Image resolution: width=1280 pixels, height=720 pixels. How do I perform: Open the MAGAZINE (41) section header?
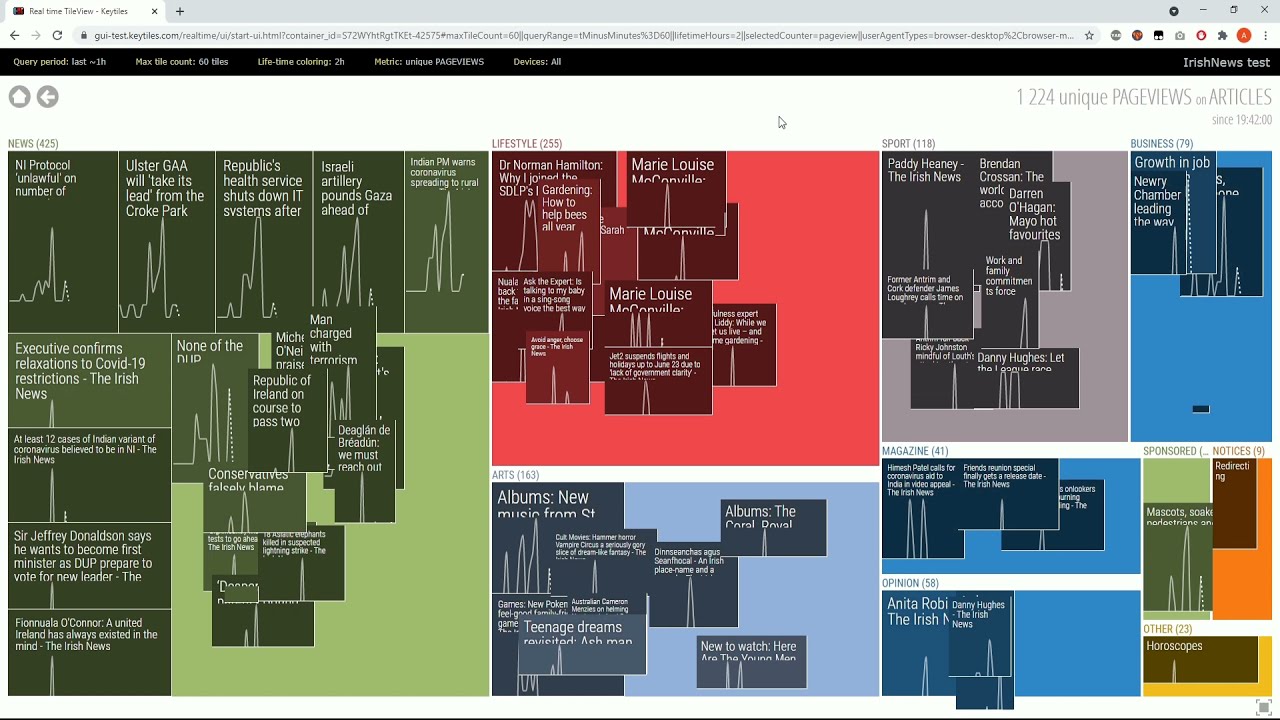[x=915, y=451]
